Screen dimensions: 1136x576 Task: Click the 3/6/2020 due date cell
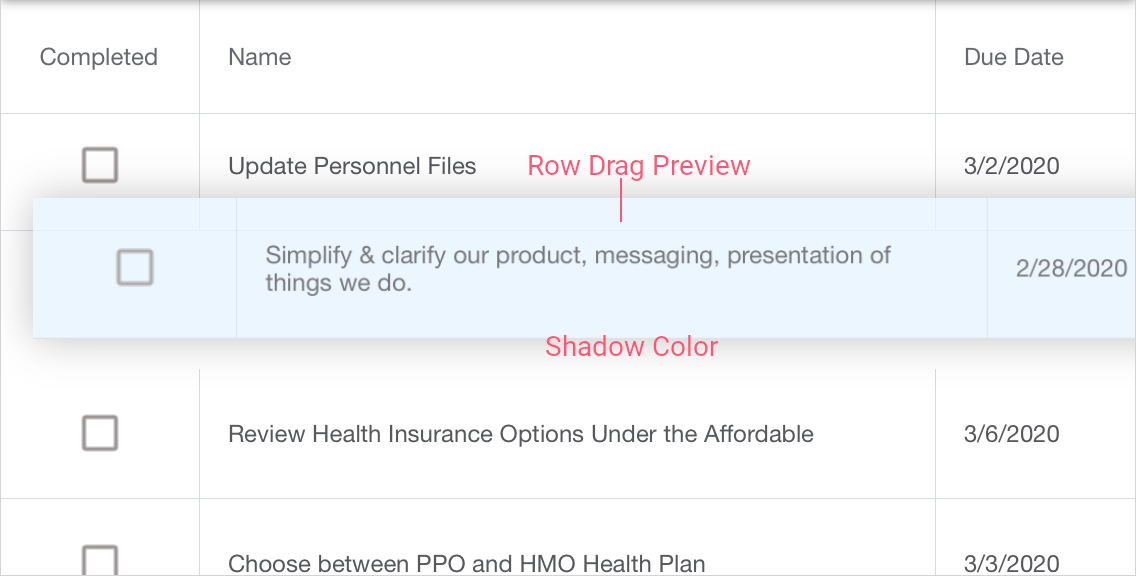point(1011,434)
